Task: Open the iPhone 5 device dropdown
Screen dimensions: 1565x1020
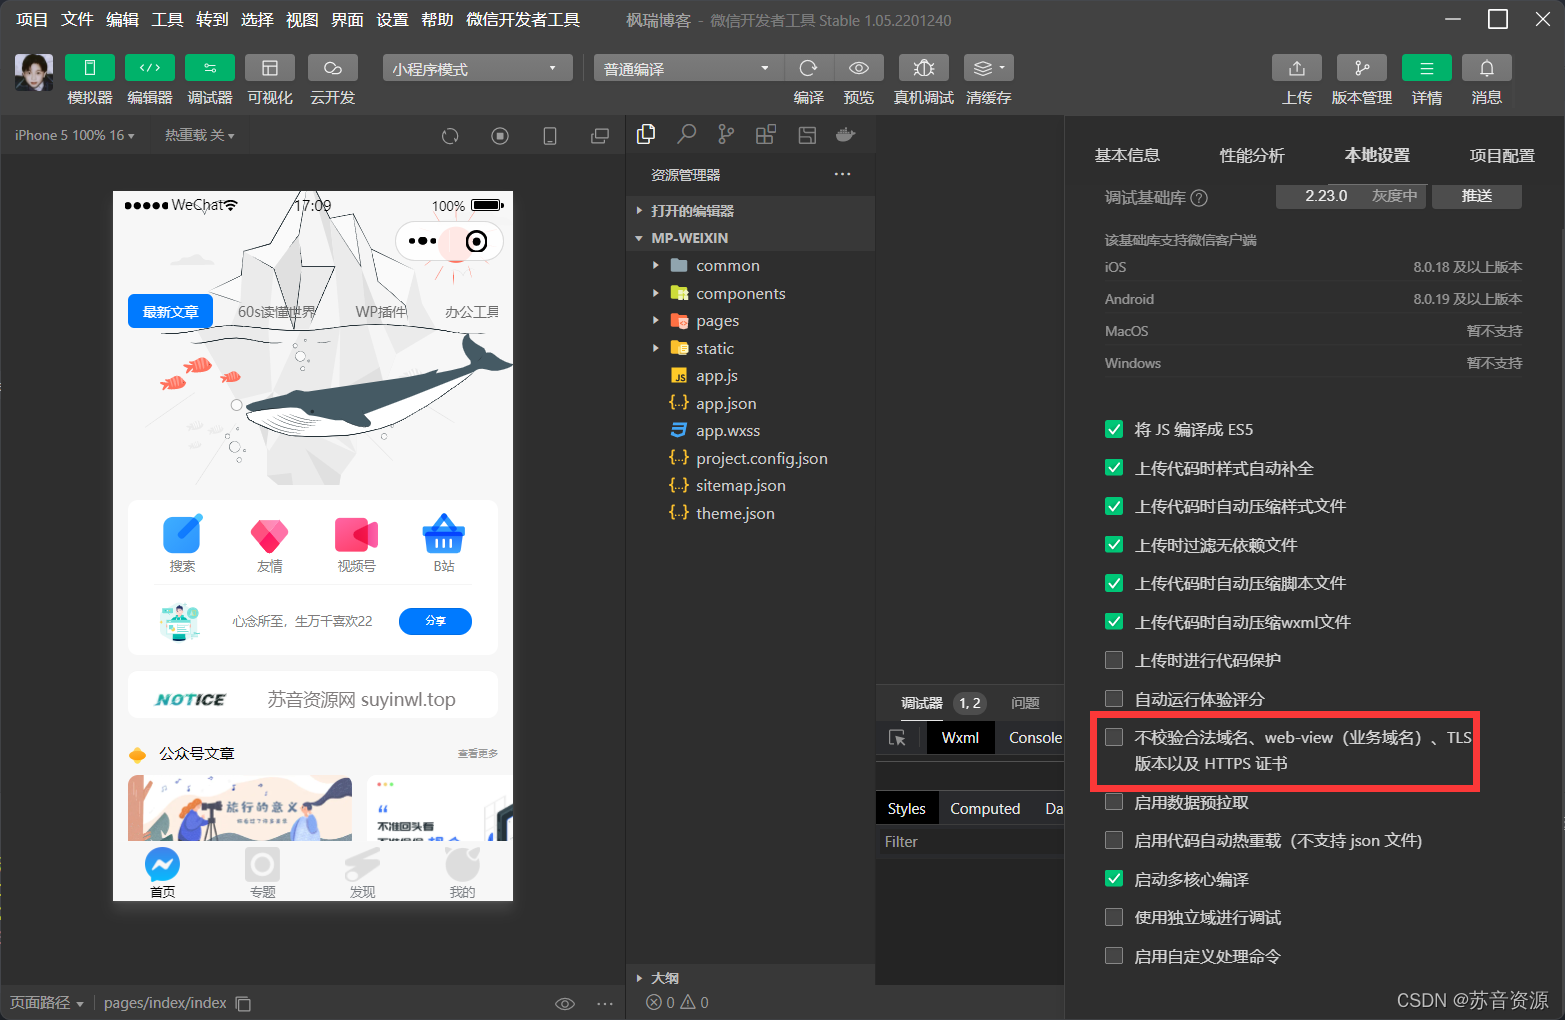Action: click(x=74, y=135)
